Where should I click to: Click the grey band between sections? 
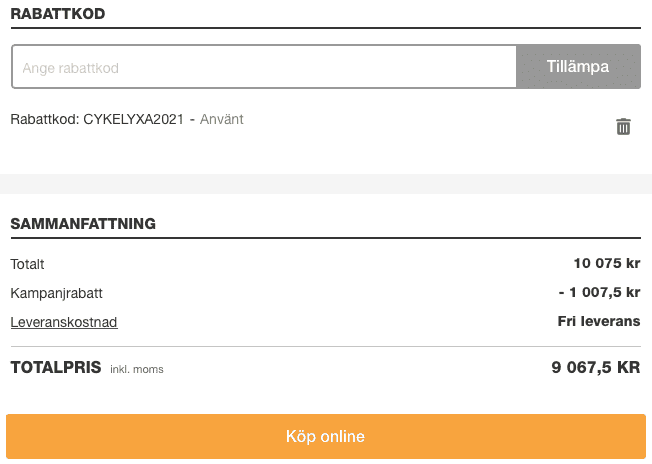click(x=325, y=184)
